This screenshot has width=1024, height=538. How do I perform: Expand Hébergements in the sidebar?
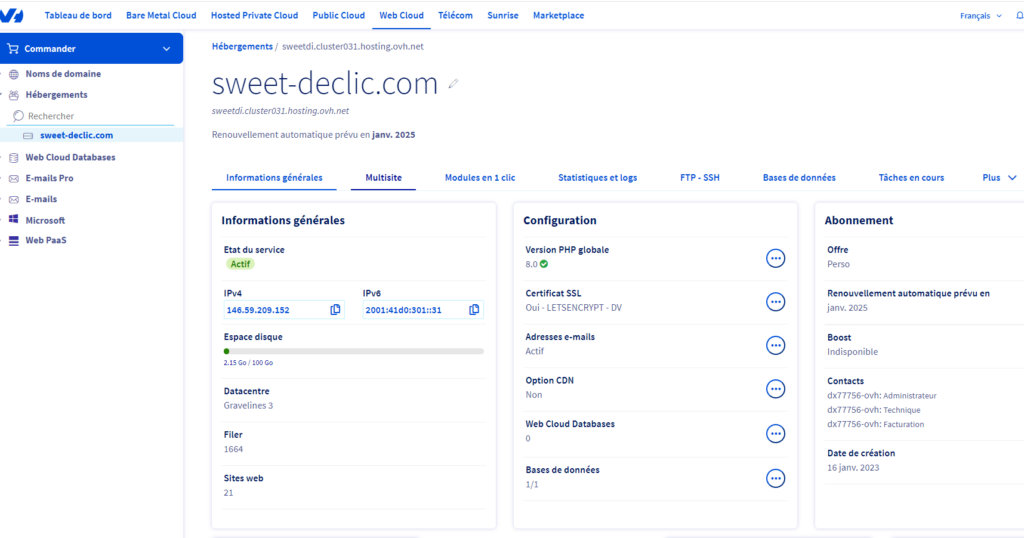click(56, 95)
